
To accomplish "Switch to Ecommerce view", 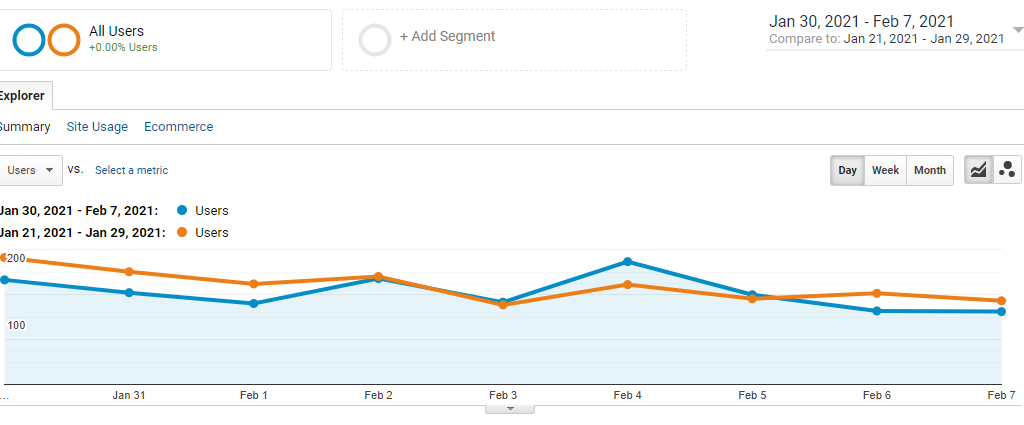I will 178,127.
